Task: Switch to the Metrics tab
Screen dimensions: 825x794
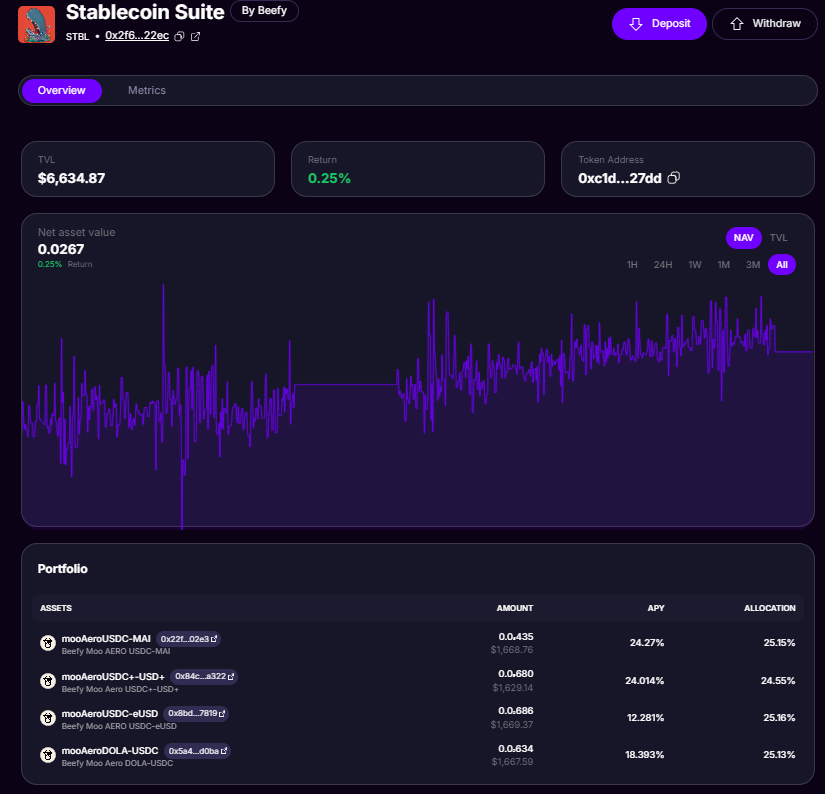Action: pos(147,91)
